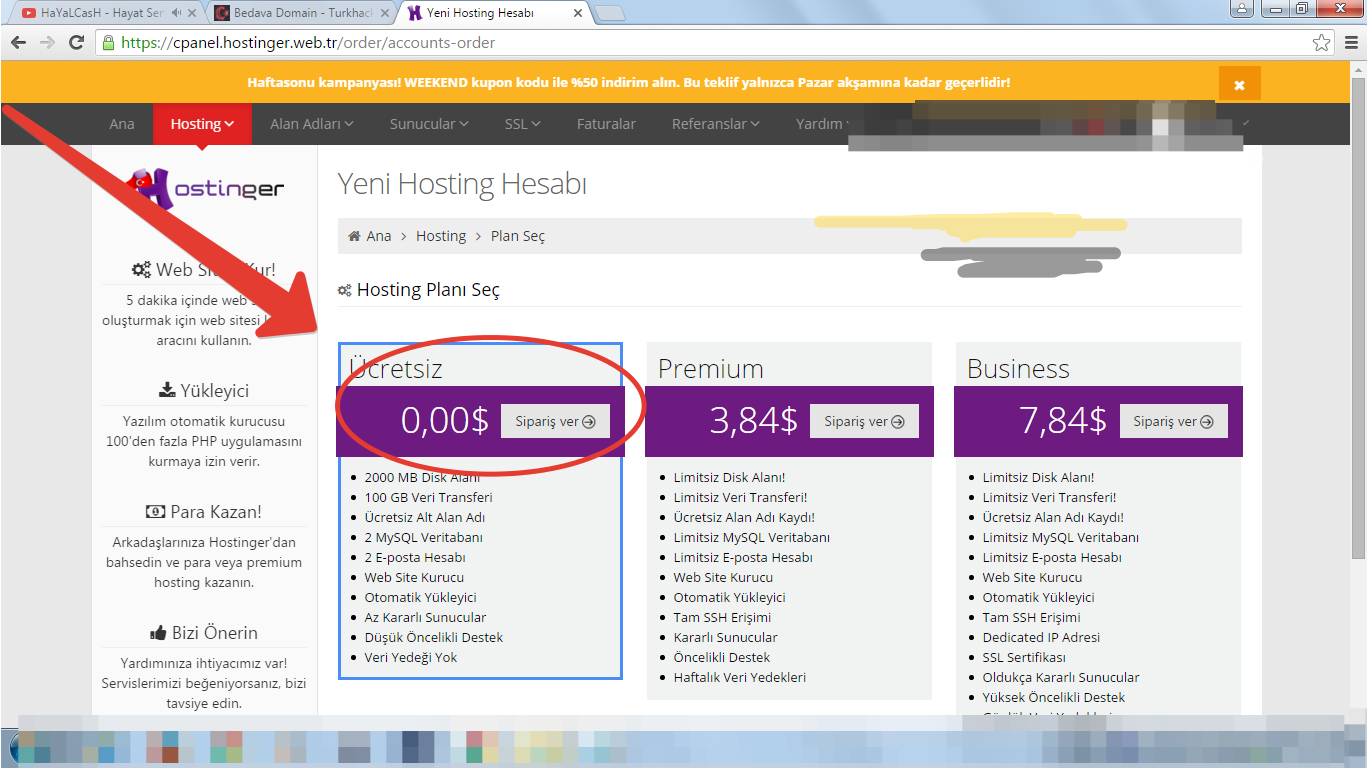1367x768 pixels.
Task: Bookmark this page with the star icon
Action: point(1321,43)
